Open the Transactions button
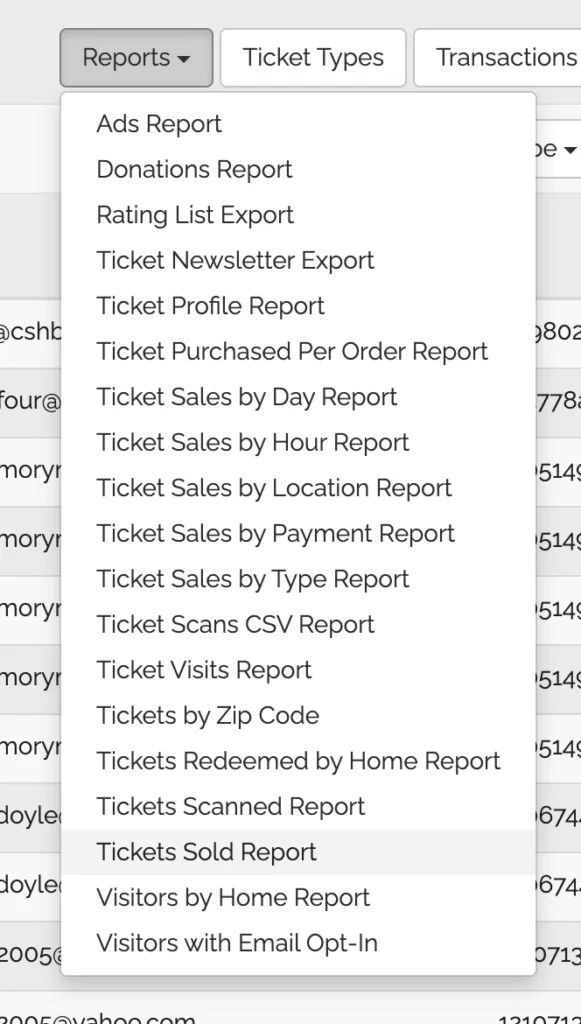The width and height of the screenshot is (581, 1024). 497,57
